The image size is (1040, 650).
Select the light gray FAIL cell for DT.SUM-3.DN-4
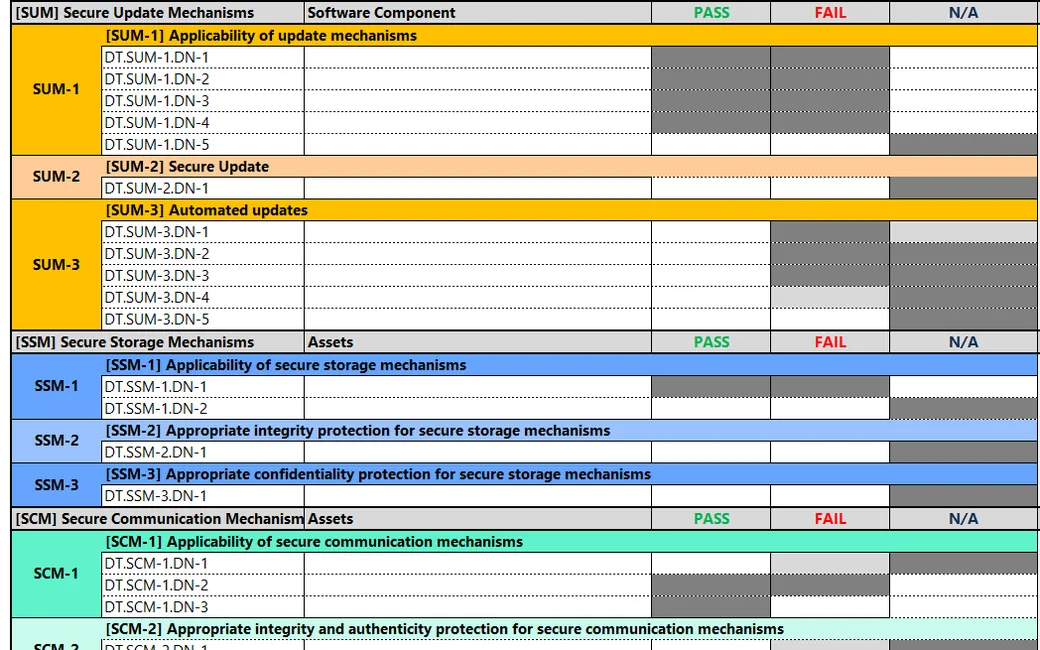pos(830,297)
